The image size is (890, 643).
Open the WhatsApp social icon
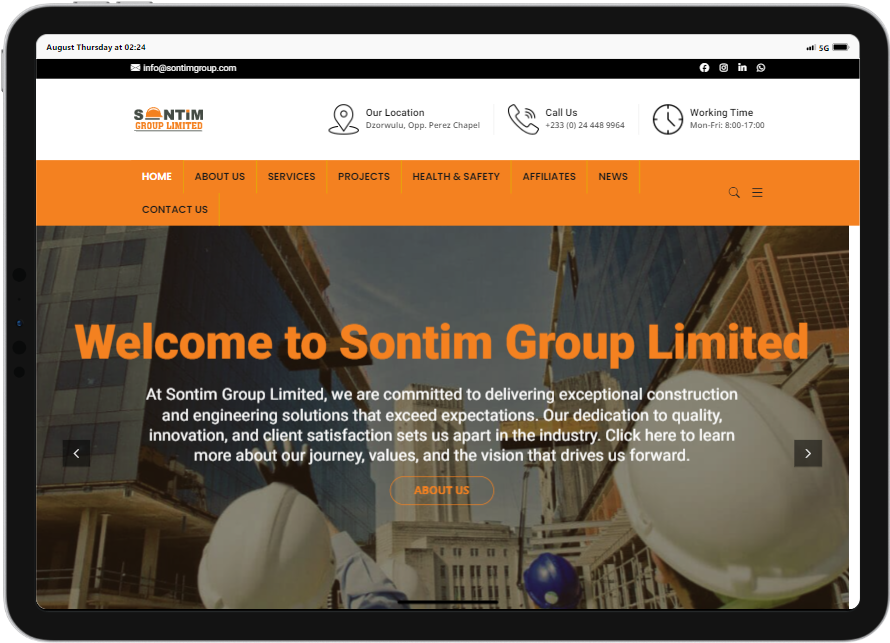pyautogui.click(x=761, y=68)
